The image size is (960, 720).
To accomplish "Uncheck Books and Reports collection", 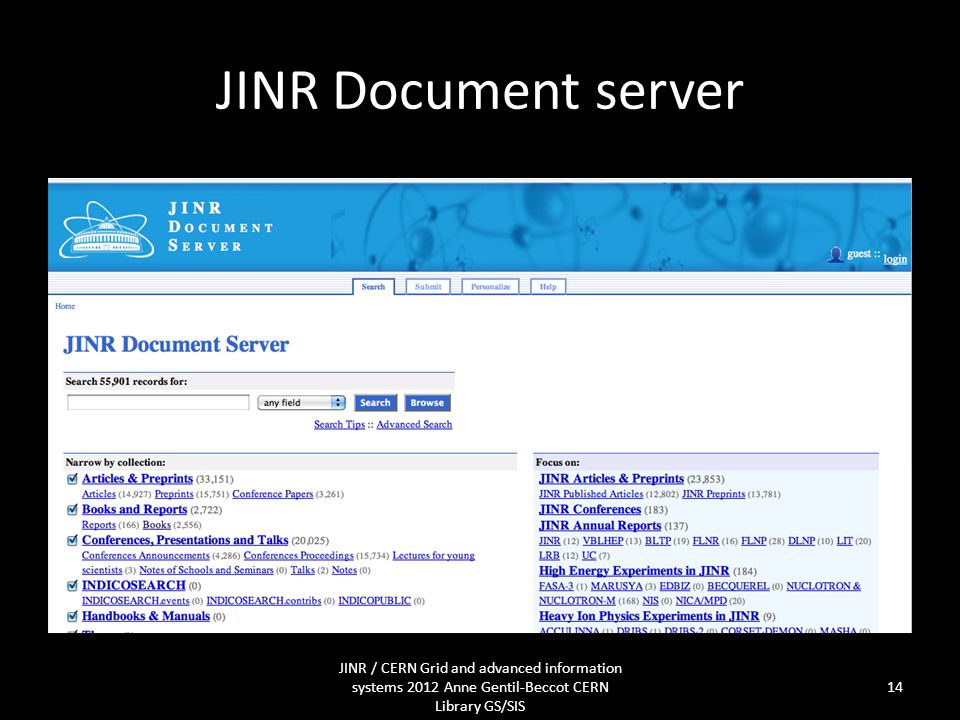I will 72,509.
